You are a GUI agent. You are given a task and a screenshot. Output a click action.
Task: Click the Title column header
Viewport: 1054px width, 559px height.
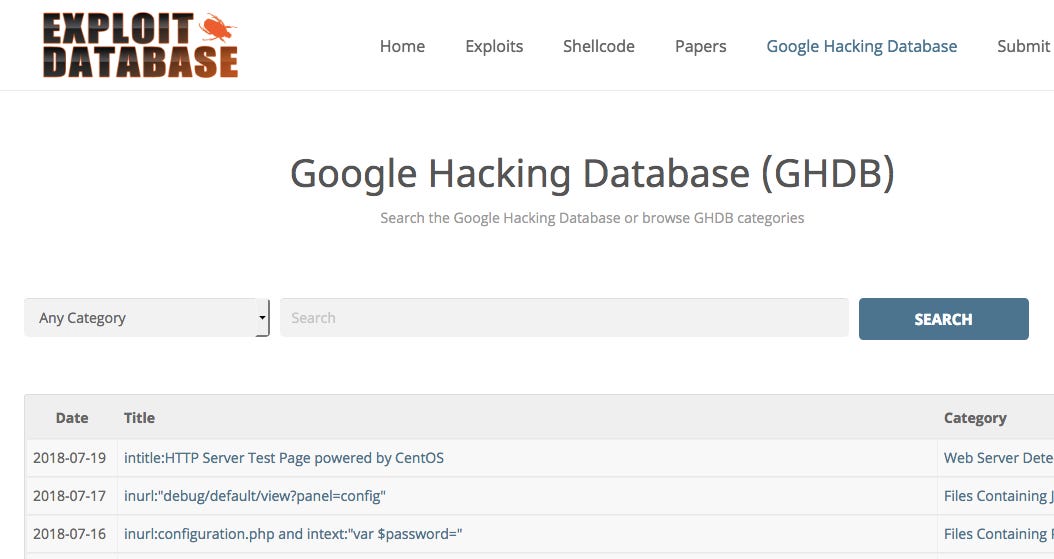(139, 418)
